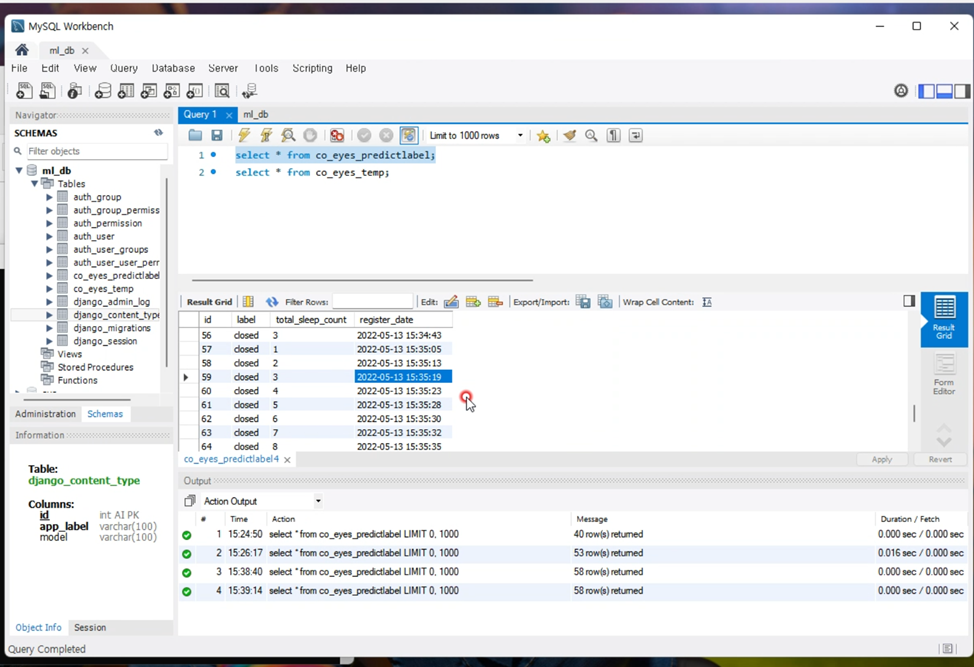Click in Filter Rows input field
Viewport: 974px width, 667px height.
(x=372, y=302)
